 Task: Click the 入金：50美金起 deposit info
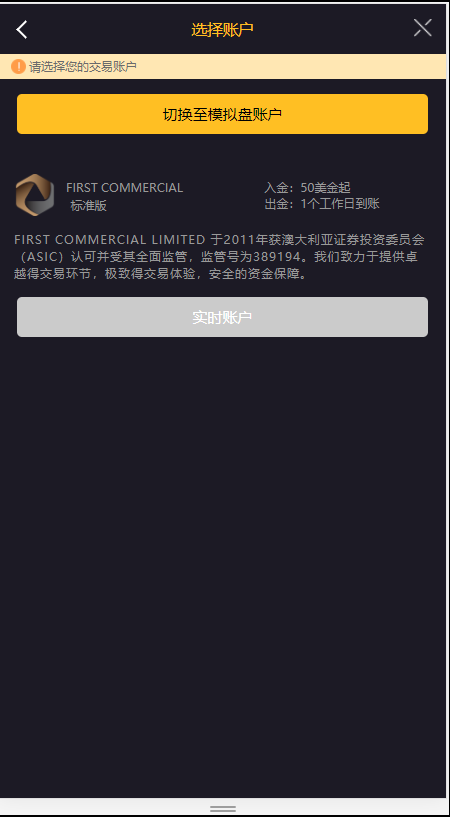pos(307,188)
